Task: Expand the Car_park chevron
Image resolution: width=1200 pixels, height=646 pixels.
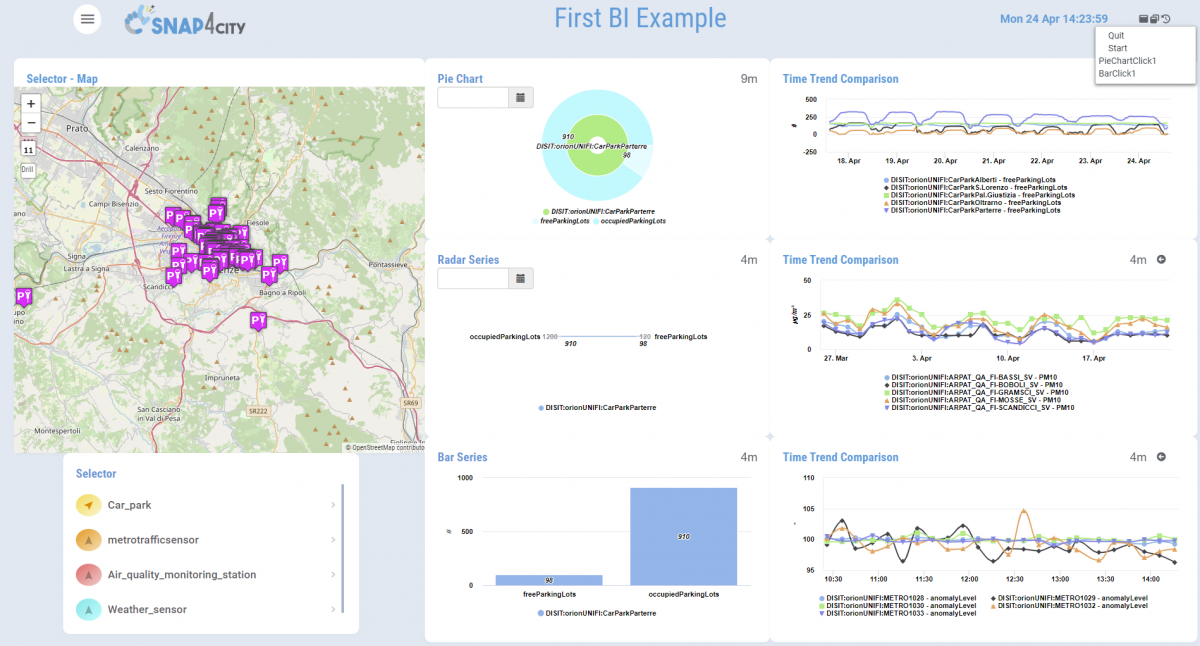Action: coord(333,506)
